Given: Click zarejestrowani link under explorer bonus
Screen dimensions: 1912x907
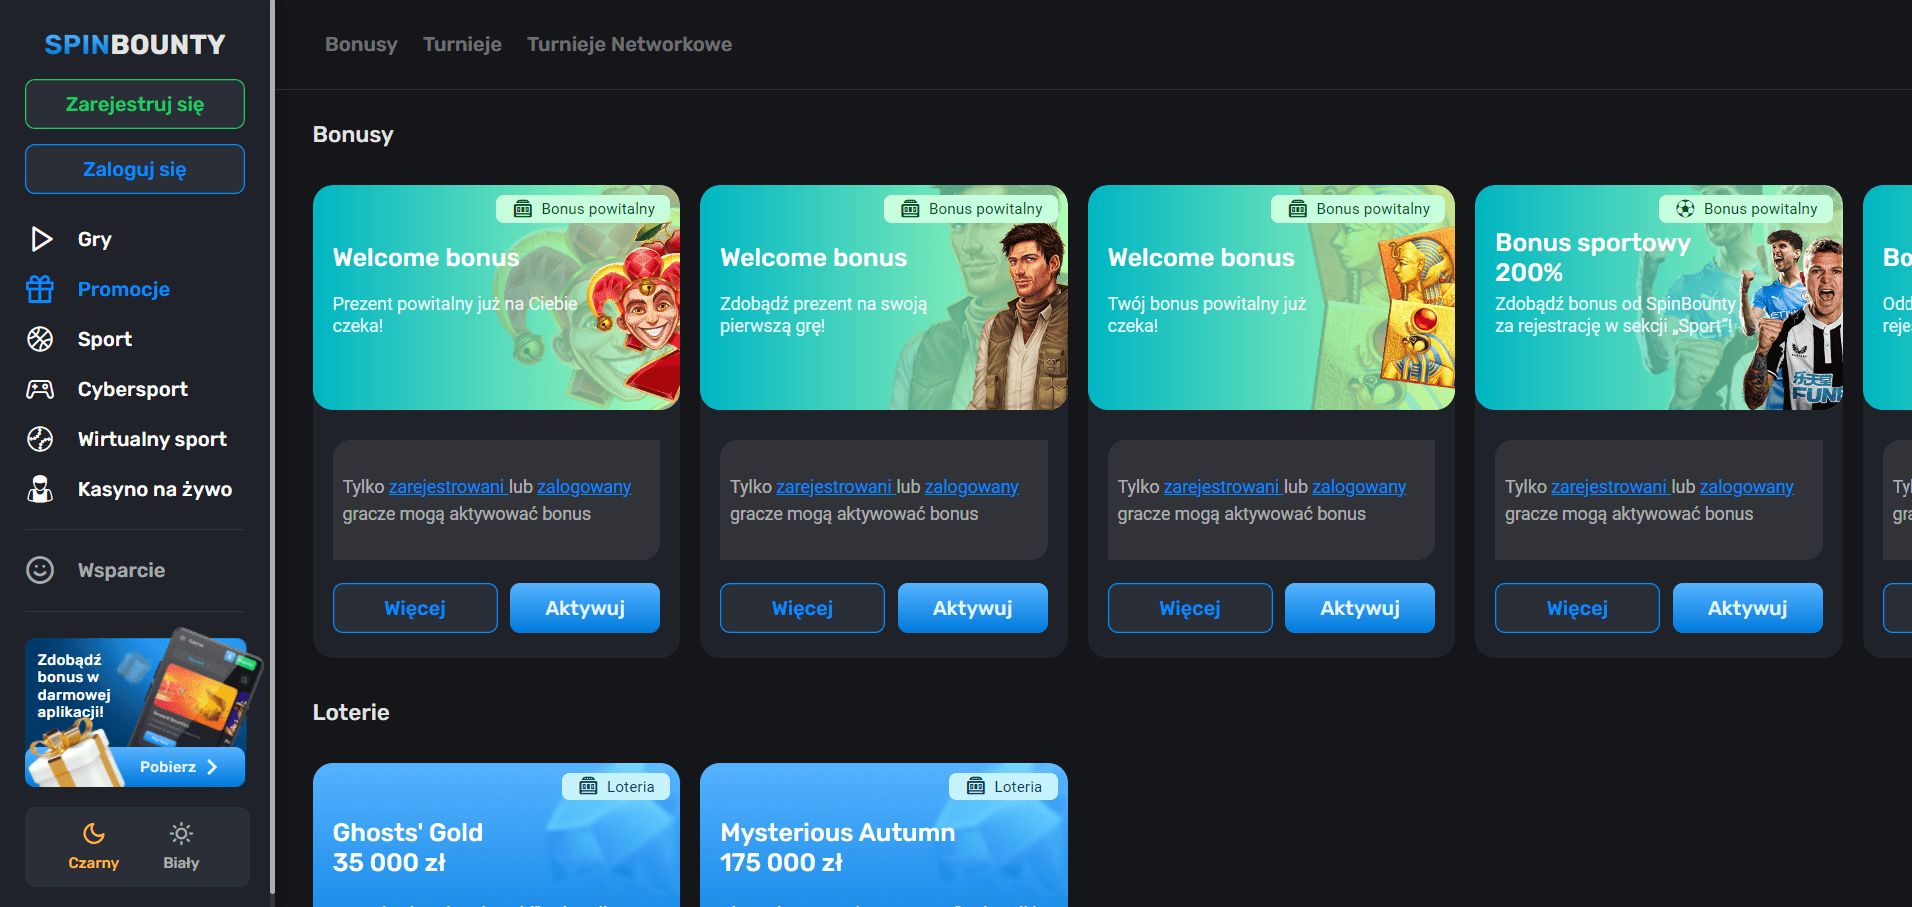Looking at the screenshot, I should pos(834,487).
